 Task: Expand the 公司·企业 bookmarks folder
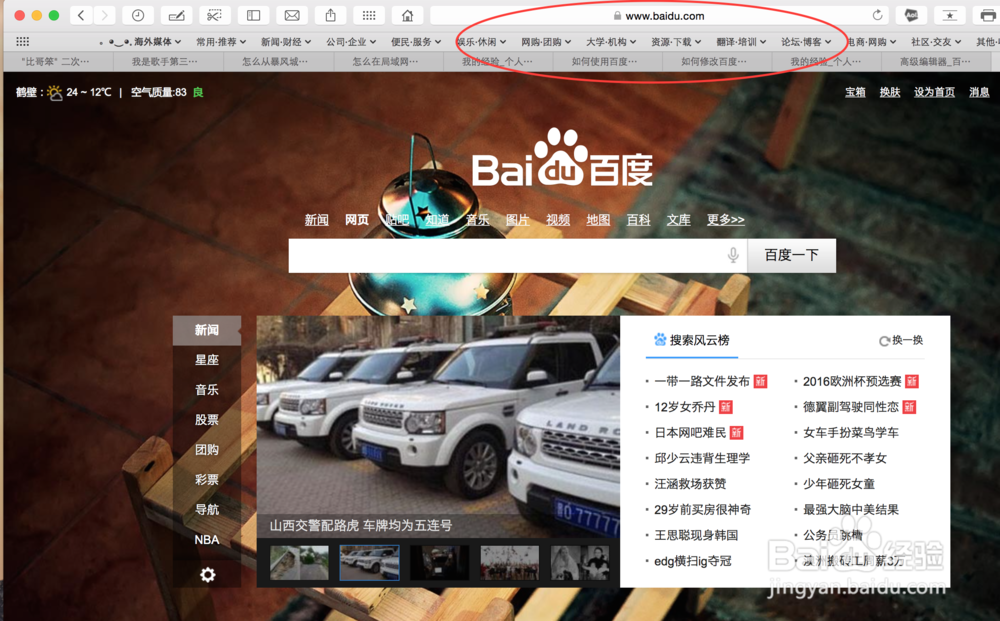click(x=351, y=41)
